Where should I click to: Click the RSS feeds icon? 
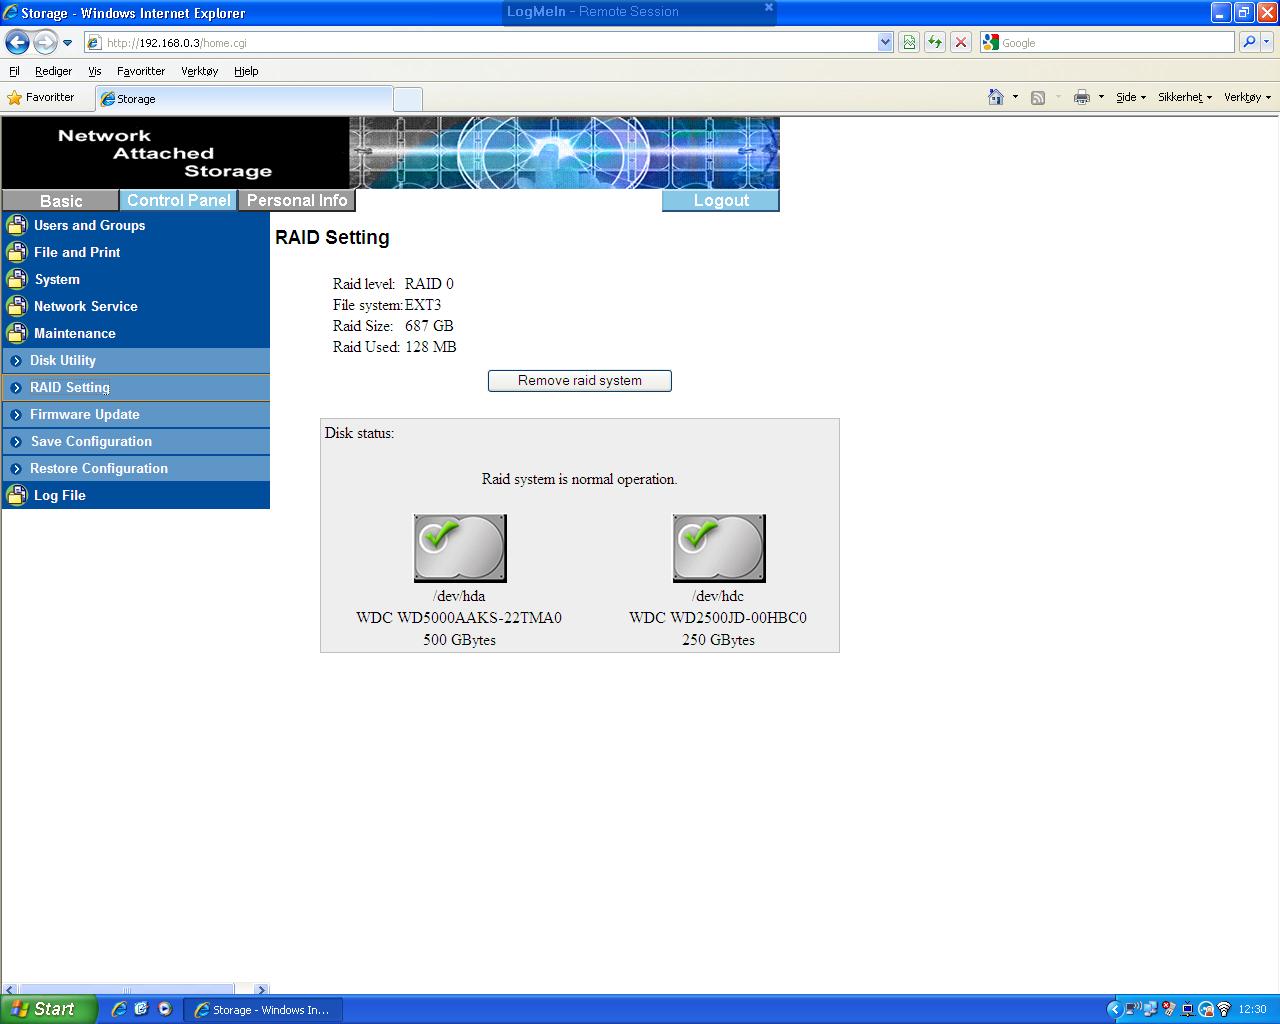(1038, 97)
